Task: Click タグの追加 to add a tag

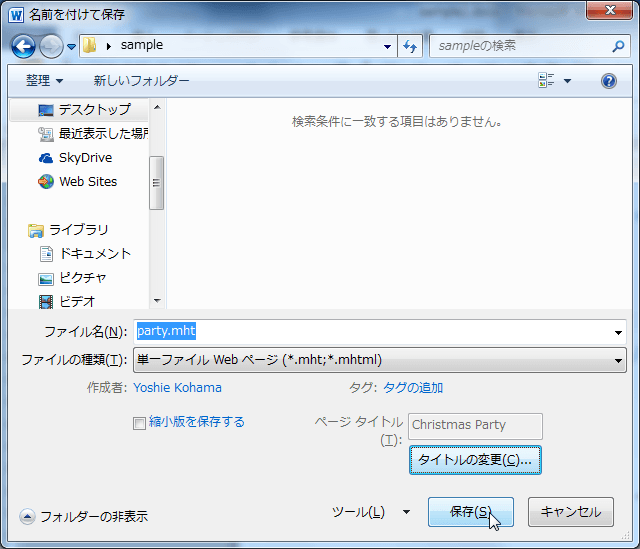Action: pyautogui.click(x=413, y=387)
